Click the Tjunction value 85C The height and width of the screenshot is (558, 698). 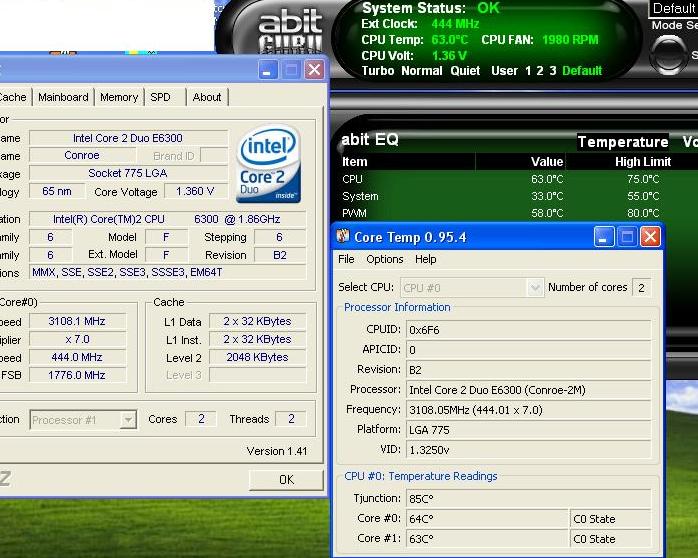pyautogui.click(x=528, y=499)
